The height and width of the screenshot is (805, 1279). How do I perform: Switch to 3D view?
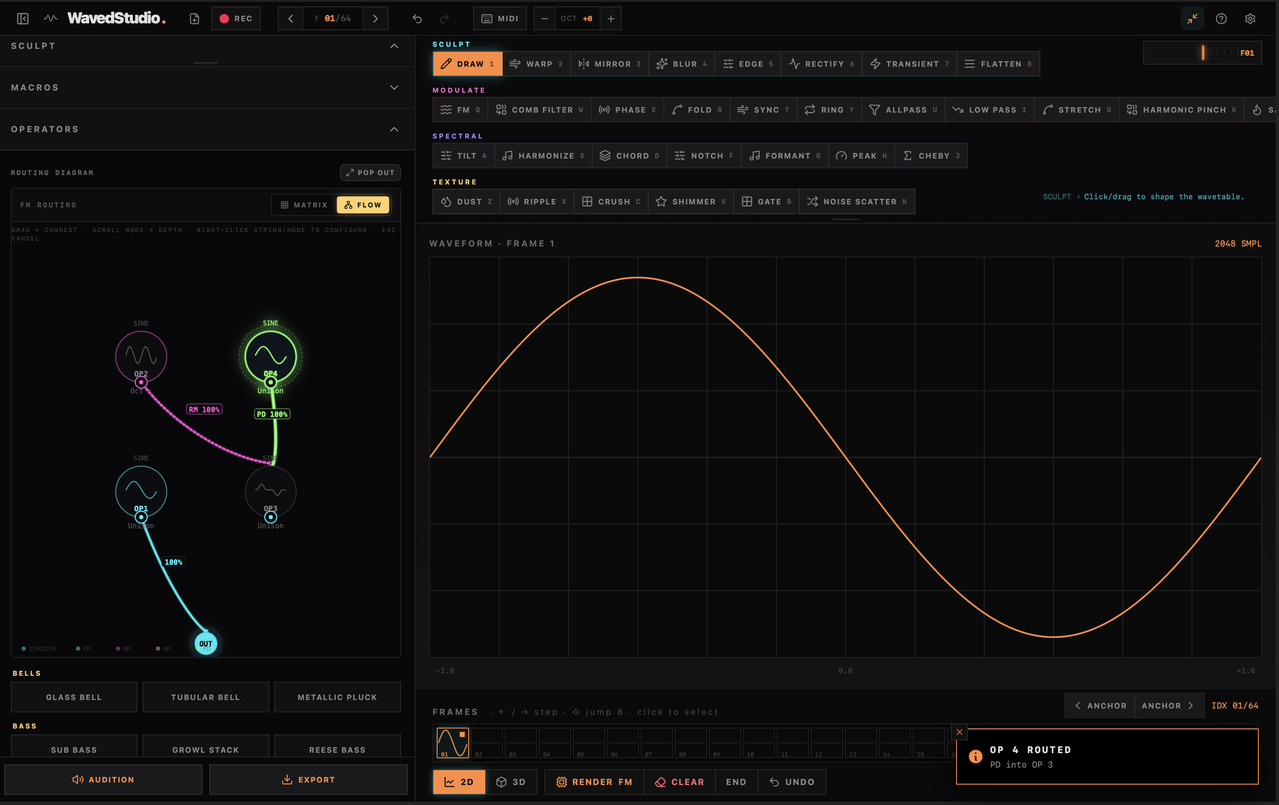pyautogui.click(x=511, y=782)
